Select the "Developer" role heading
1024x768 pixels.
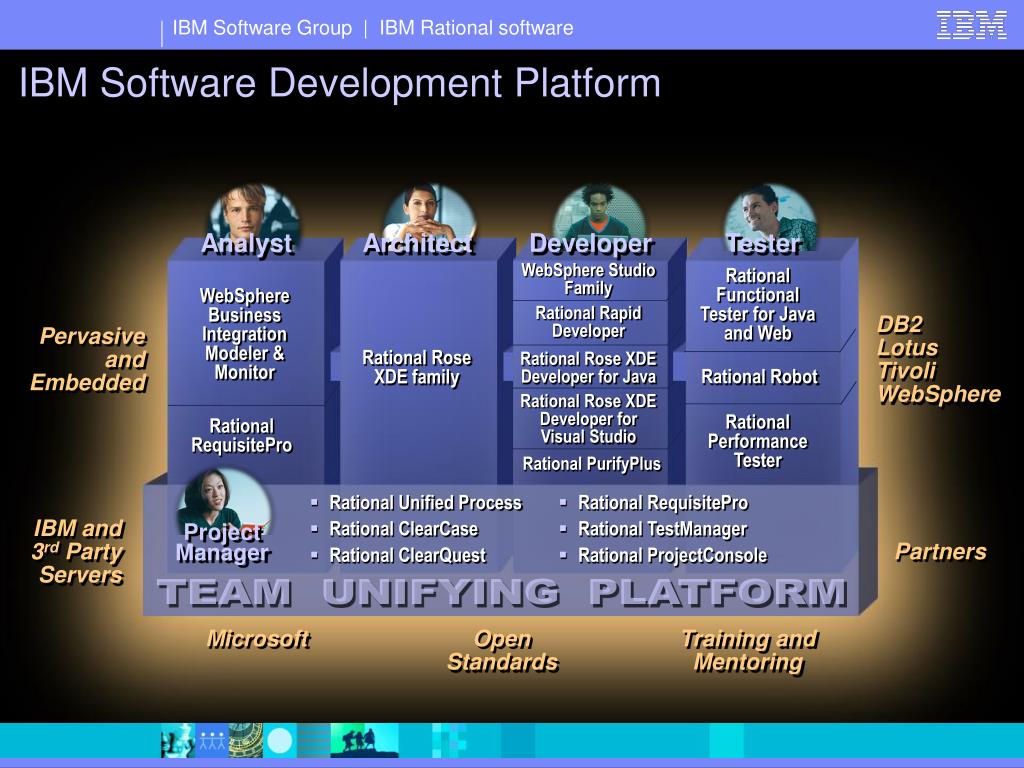[591, 244]
